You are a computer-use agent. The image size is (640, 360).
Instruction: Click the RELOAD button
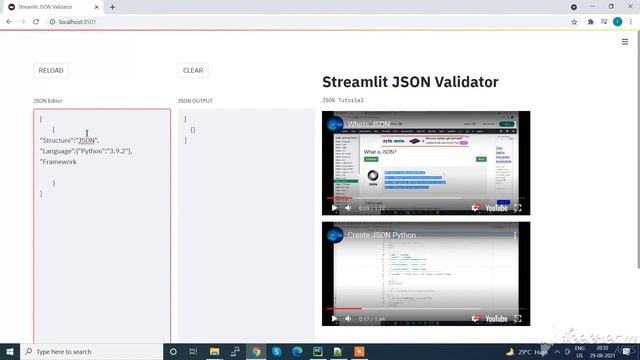[x=51, y=70]
